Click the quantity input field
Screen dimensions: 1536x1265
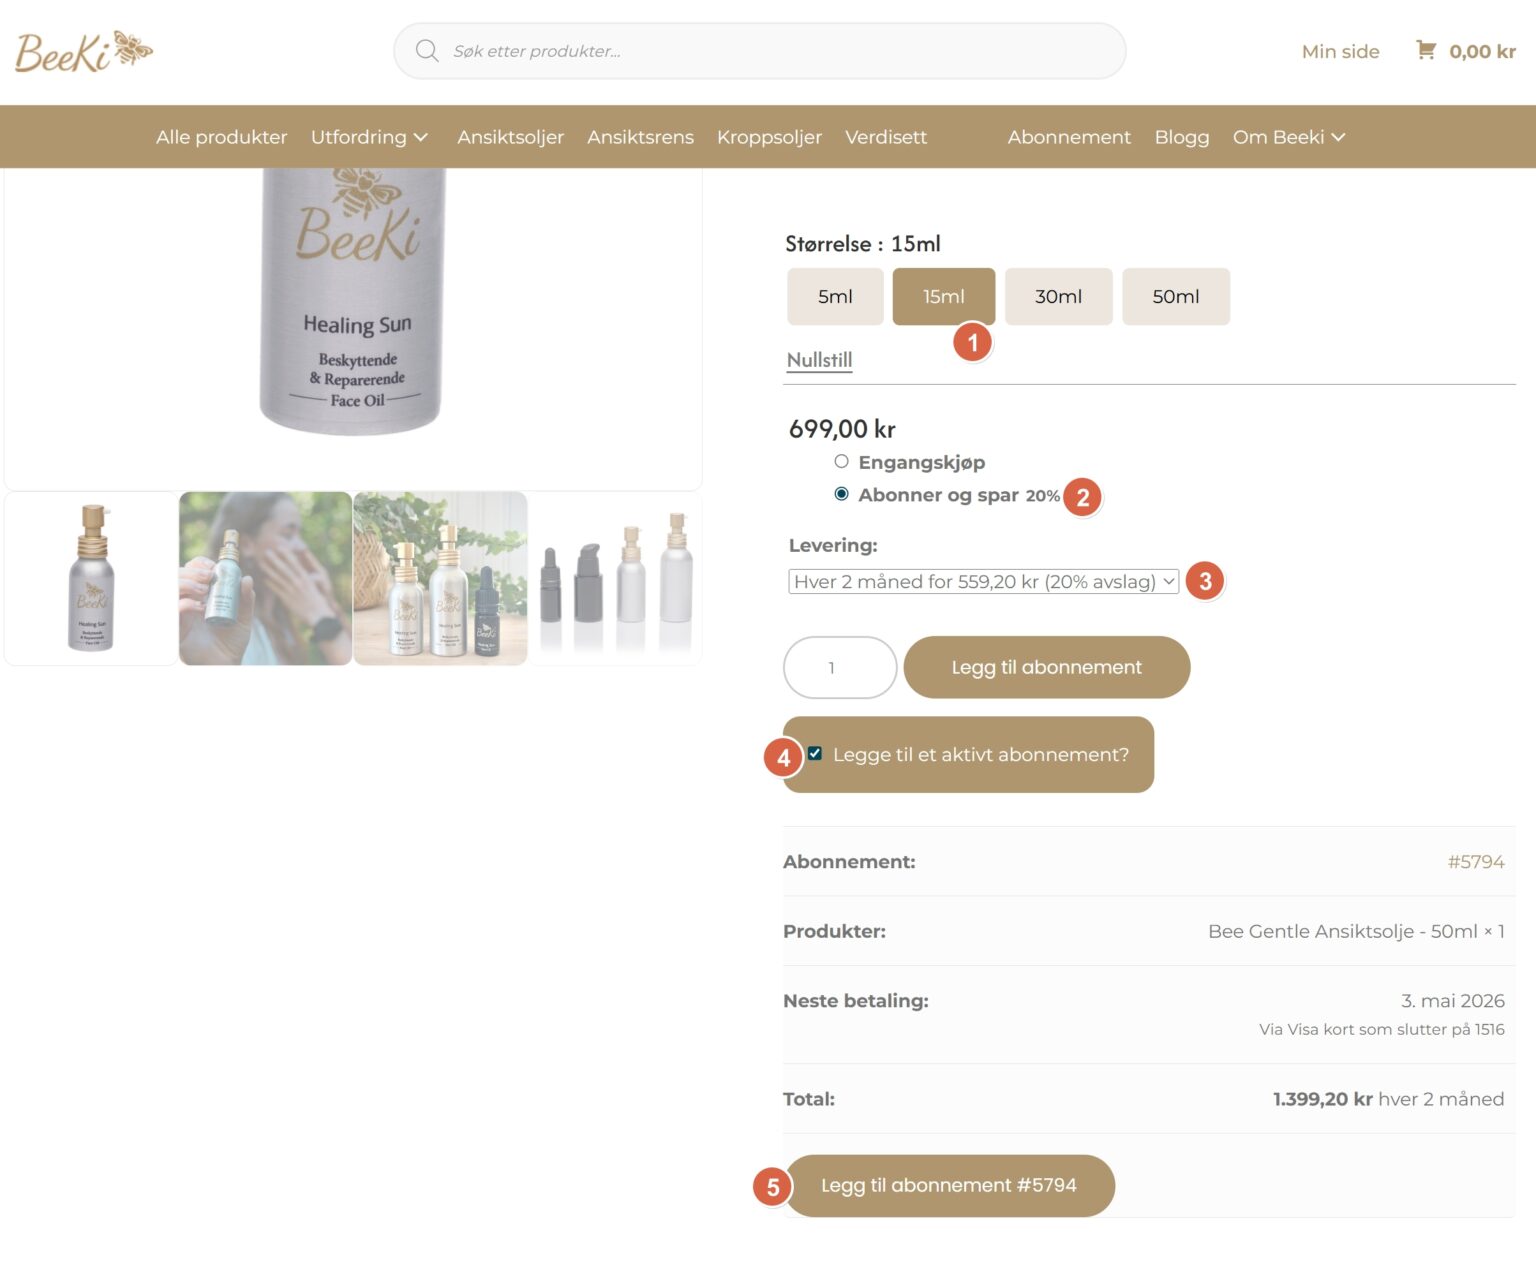(839, 668)
